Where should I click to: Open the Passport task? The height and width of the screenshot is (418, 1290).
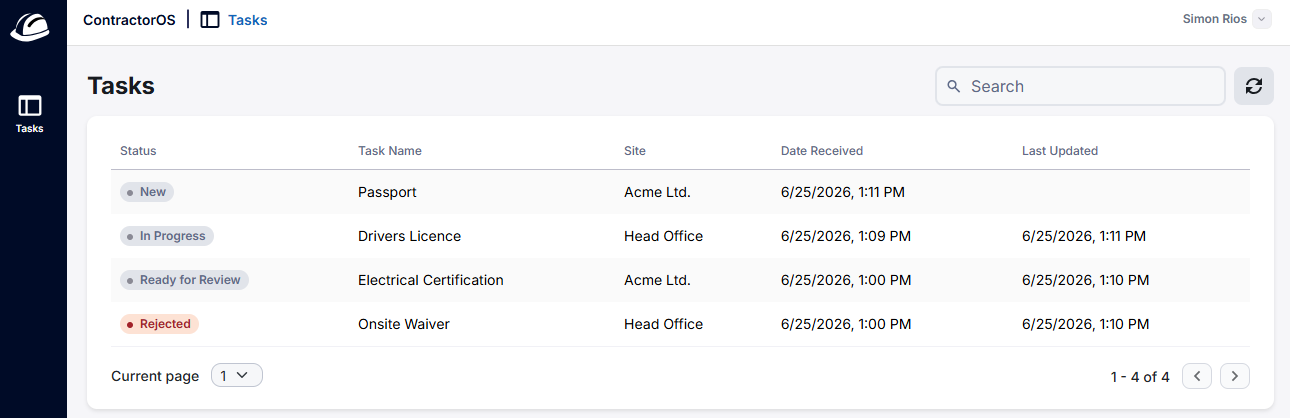pyautogui.click(x=387, y=192)
